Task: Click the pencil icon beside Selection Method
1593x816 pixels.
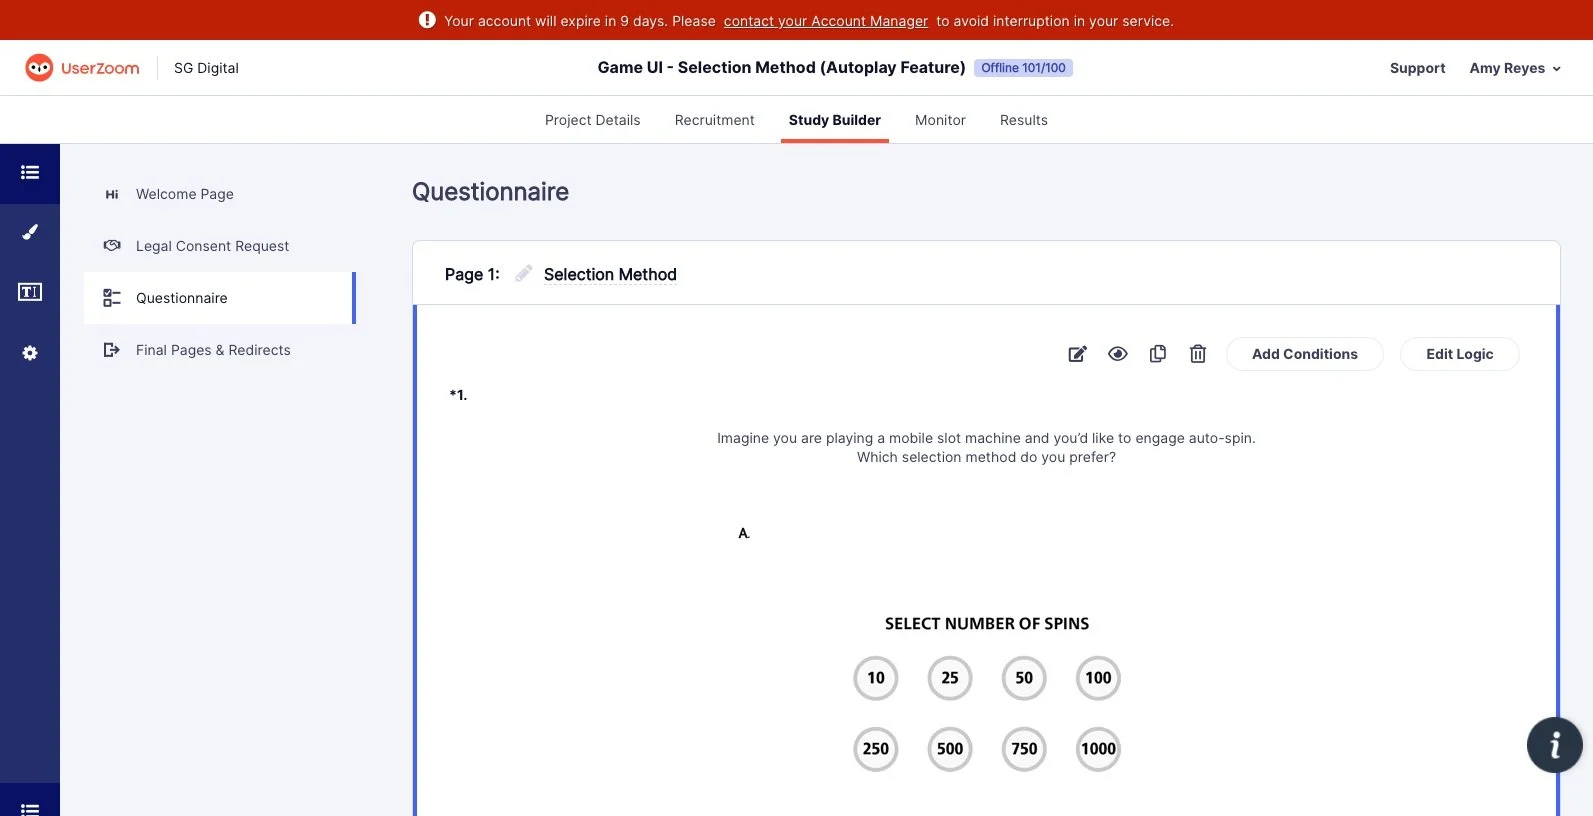Action: click(x=523, y=274)
